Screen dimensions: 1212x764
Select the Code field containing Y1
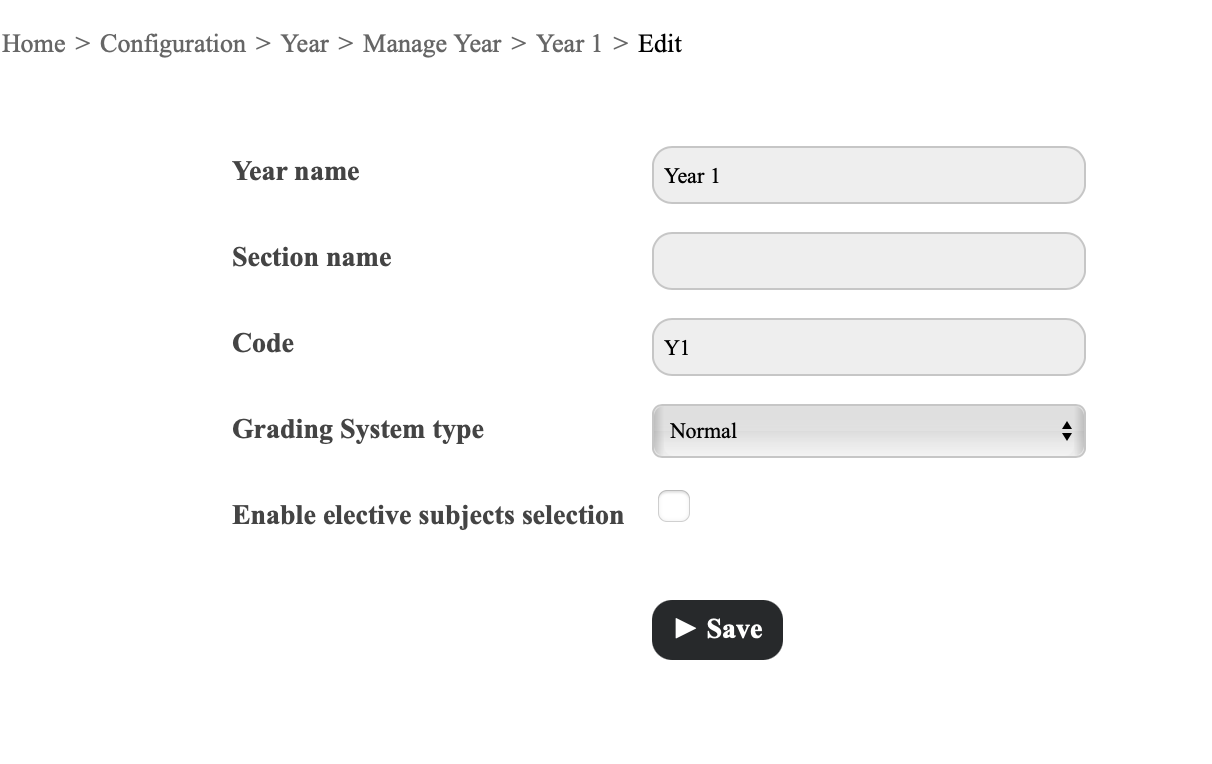869,347
